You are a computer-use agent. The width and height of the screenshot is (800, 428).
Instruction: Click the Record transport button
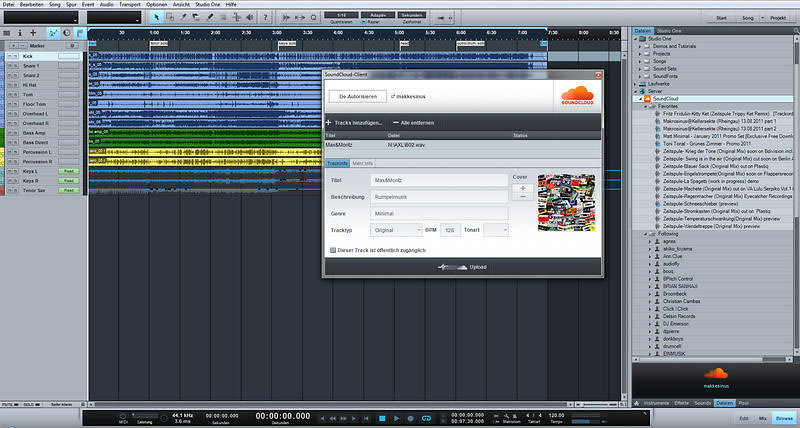click(411, 418)
